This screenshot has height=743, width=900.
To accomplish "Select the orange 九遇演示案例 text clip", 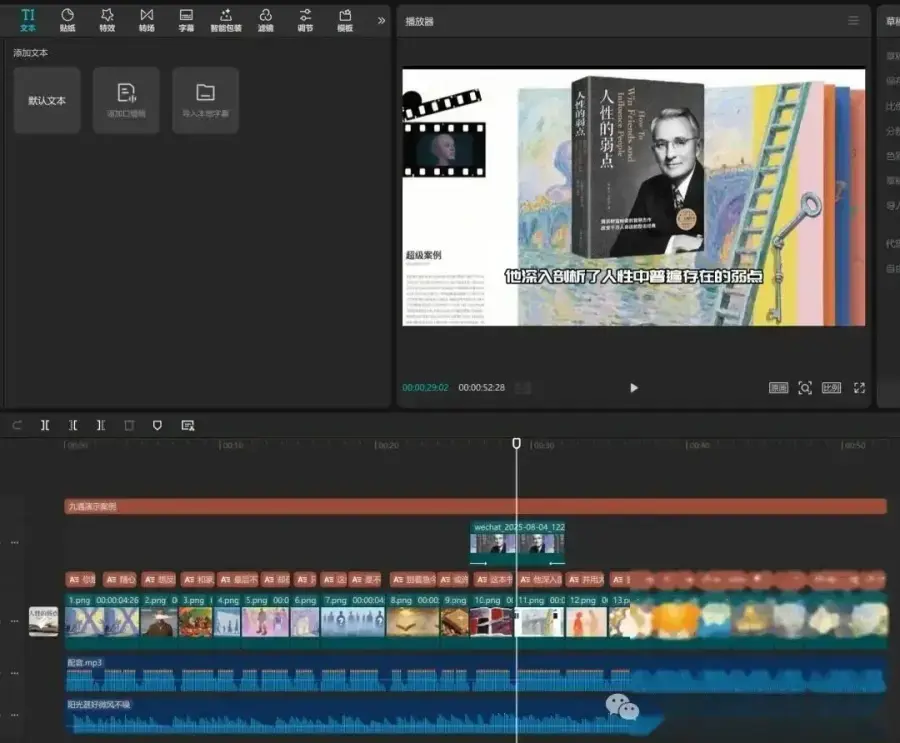I will [475, 506].
